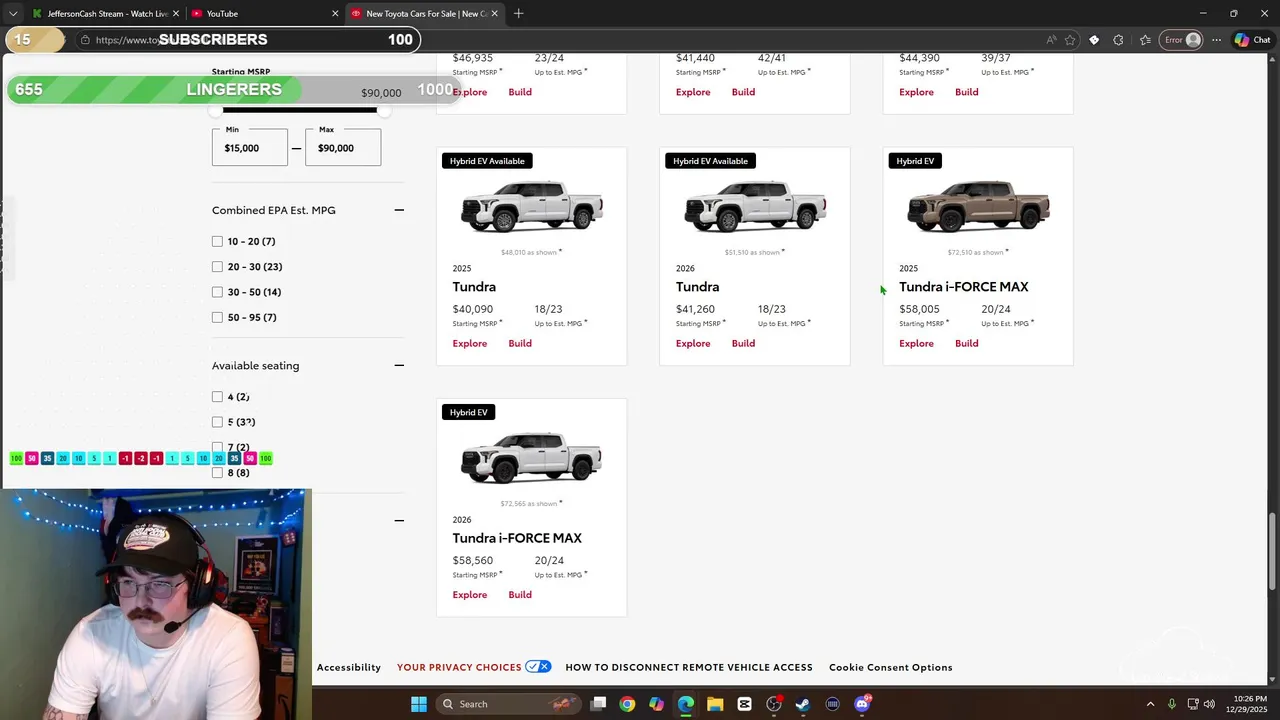Show hidden system tray icons

[x=1150, y=704]
